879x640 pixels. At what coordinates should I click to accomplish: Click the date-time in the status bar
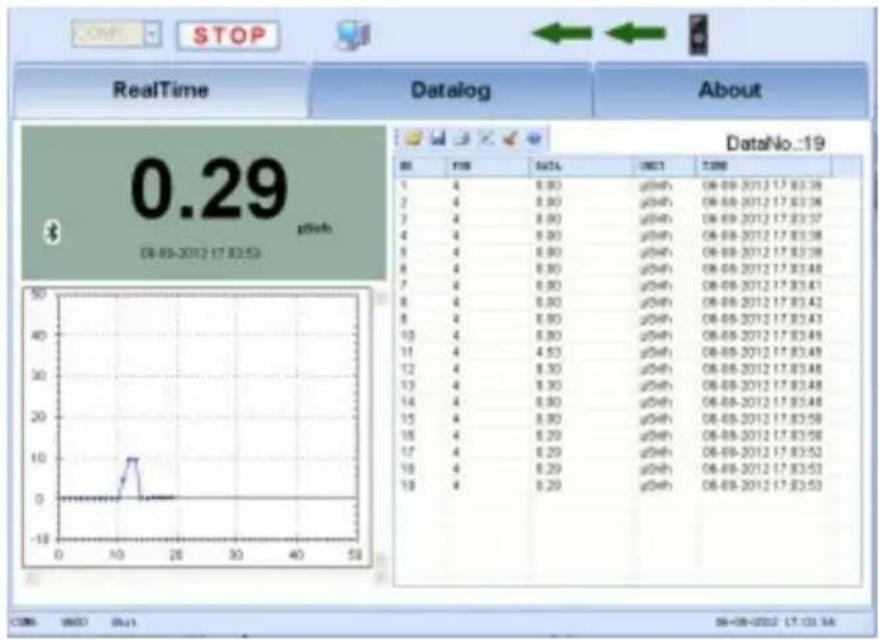point(775,622)
